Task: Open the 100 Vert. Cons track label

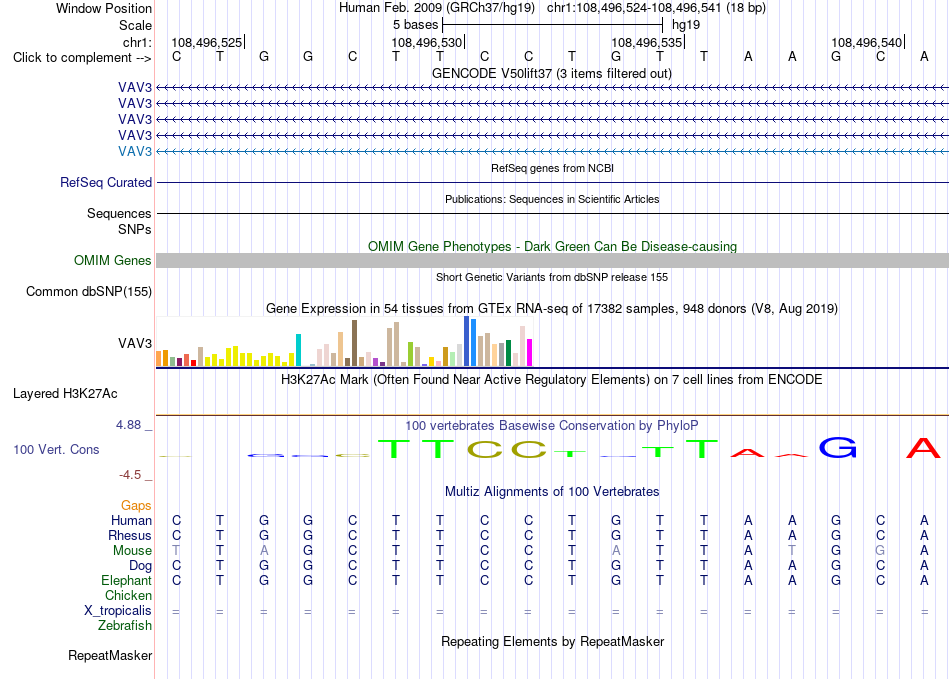Action: pyautogui.click(x=56, y=449)
